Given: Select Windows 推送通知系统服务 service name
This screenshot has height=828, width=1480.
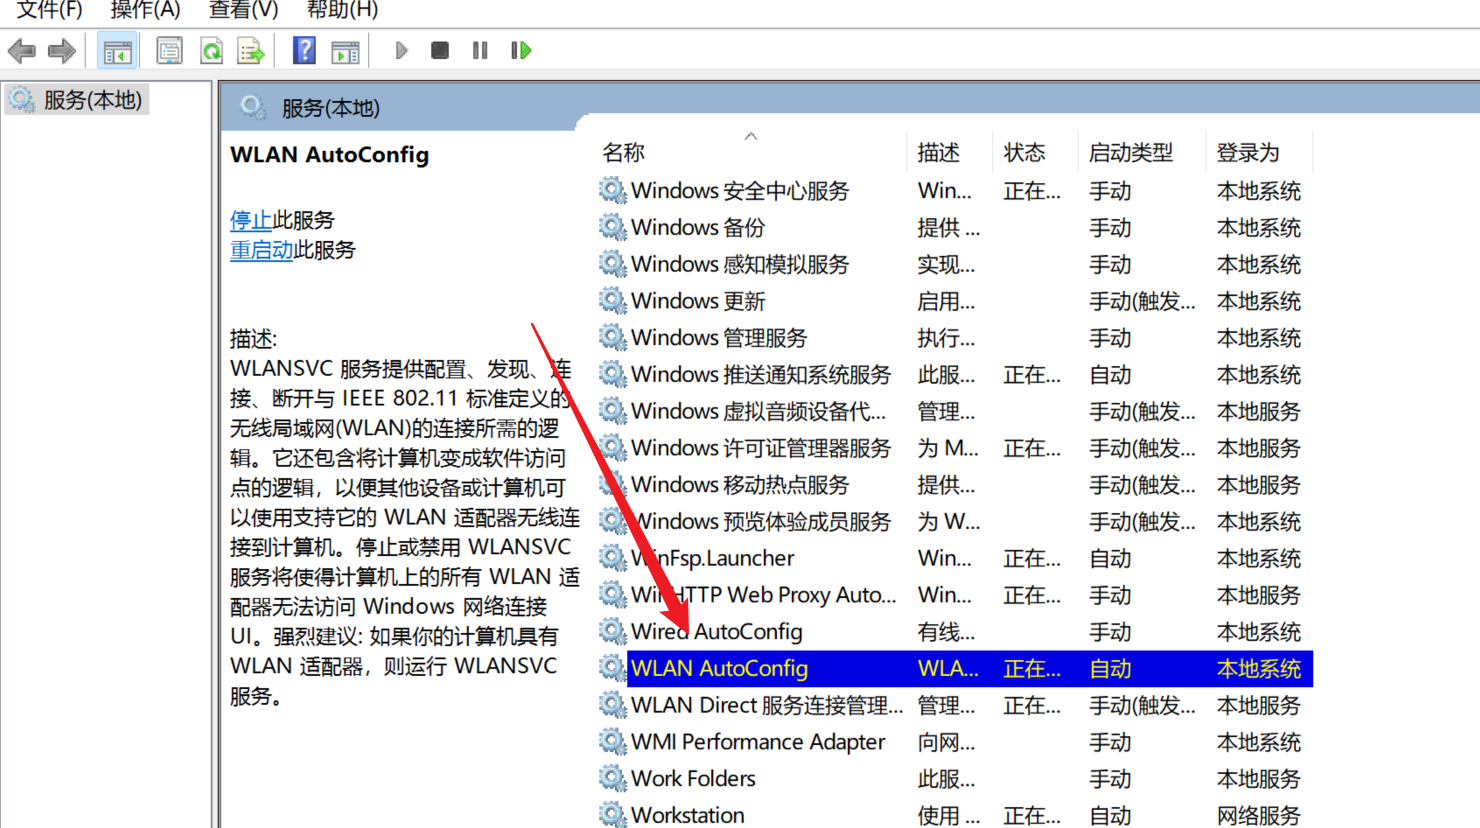Looking at the screenshot, I should coord(761,374).
